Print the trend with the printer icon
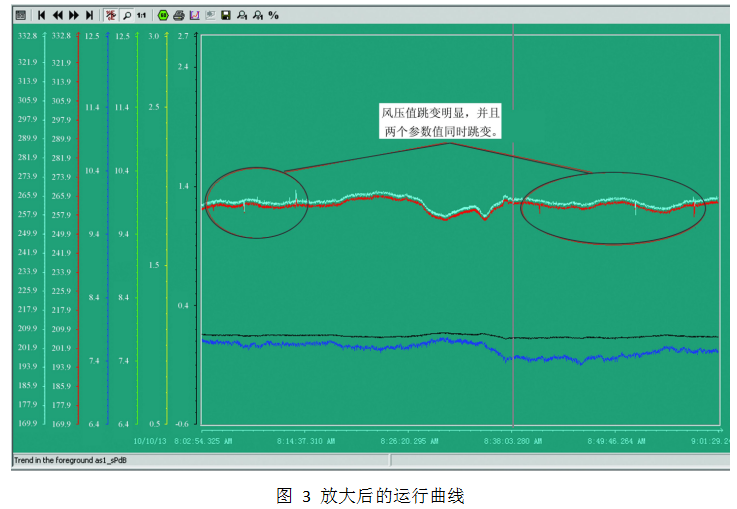737x509 pixels. pos(178,15)
